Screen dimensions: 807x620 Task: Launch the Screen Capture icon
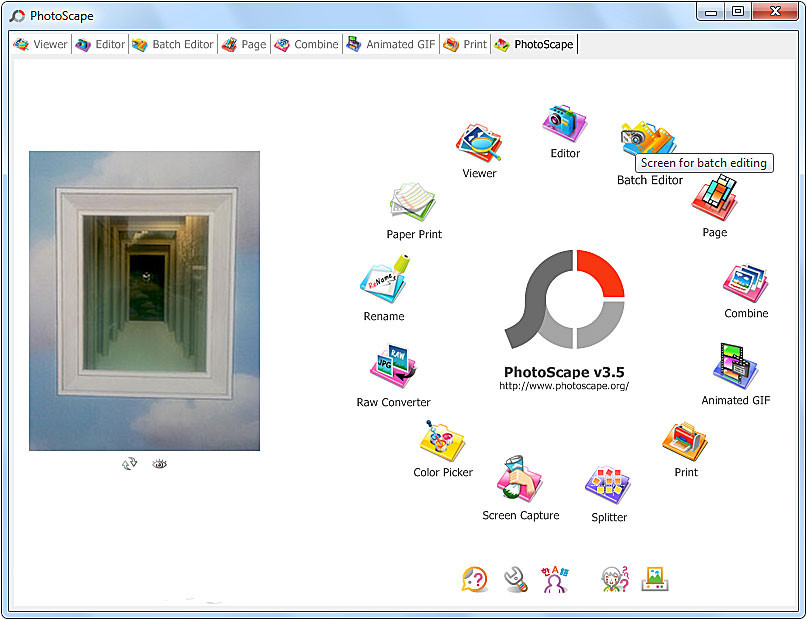(x=519, y=479)
